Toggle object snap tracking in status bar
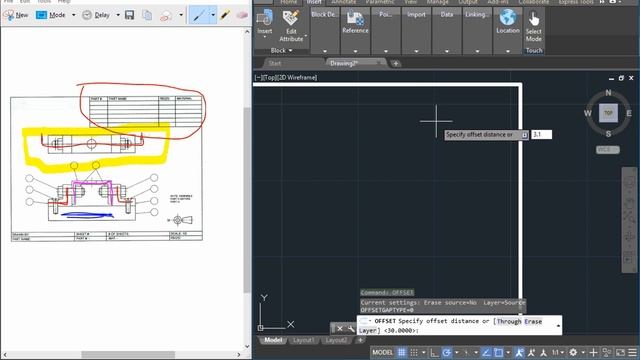 pyautogui.click(x=486, y=352)
